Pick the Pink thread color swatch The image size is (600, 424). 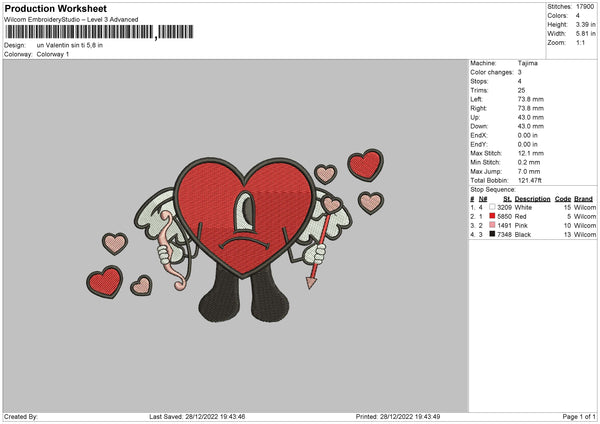(x=491, y=226)
